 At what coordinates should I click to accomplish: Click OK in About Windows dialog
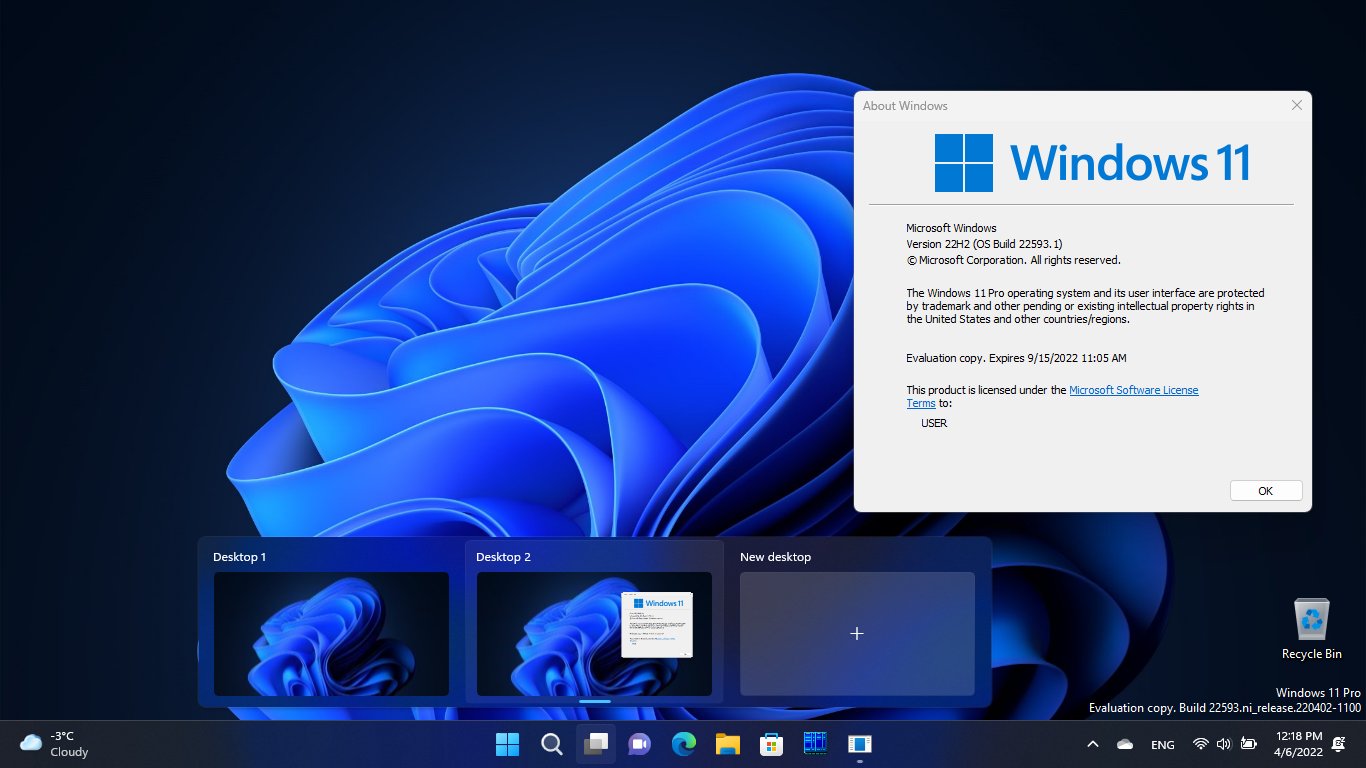pos(1266,491)
